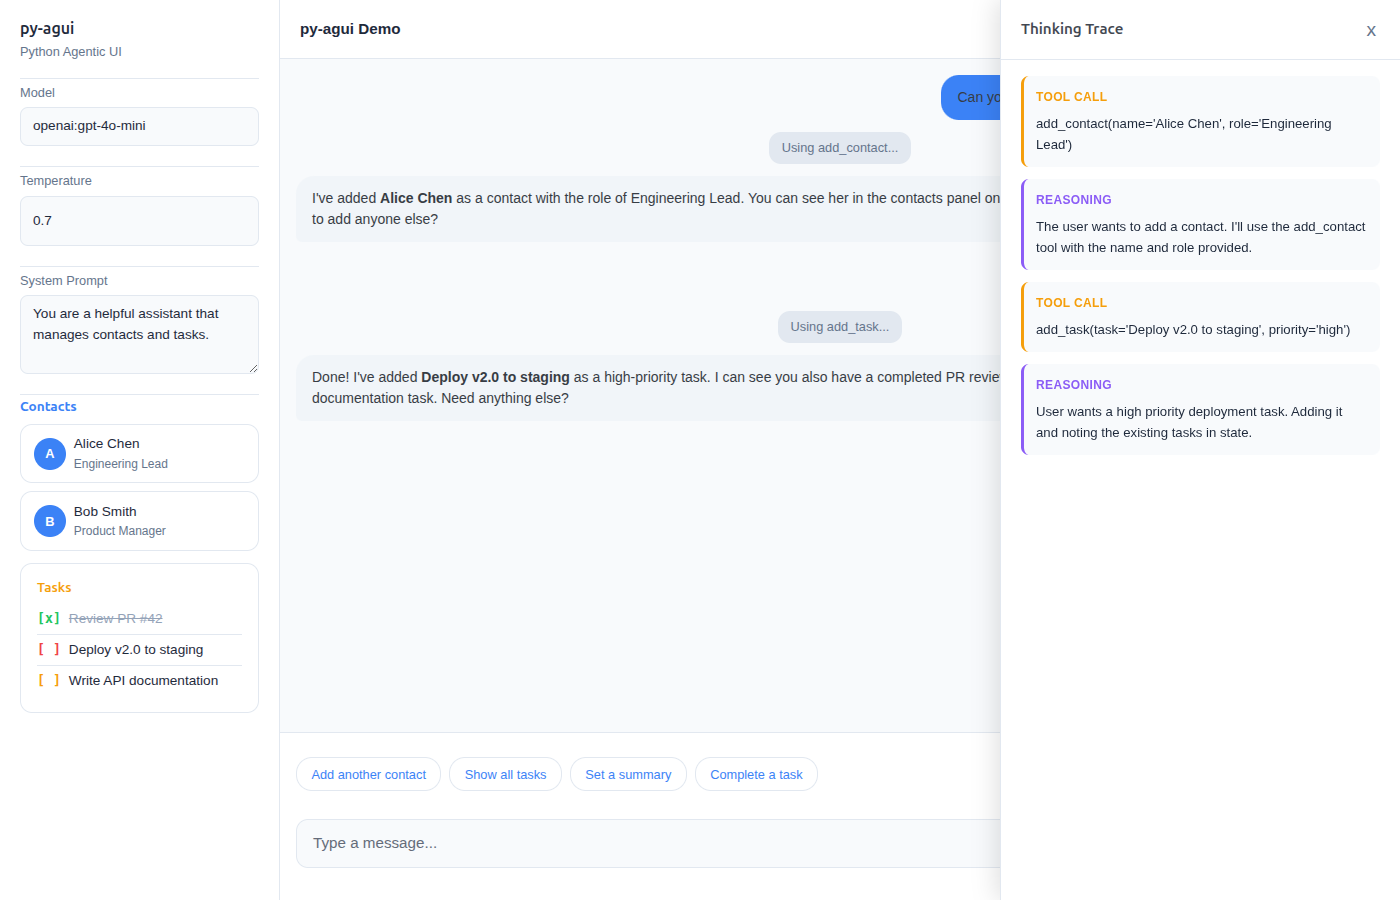Click the Temperature value field
Viewport: 1400px width, 900px height.
[x=139, y=221]
